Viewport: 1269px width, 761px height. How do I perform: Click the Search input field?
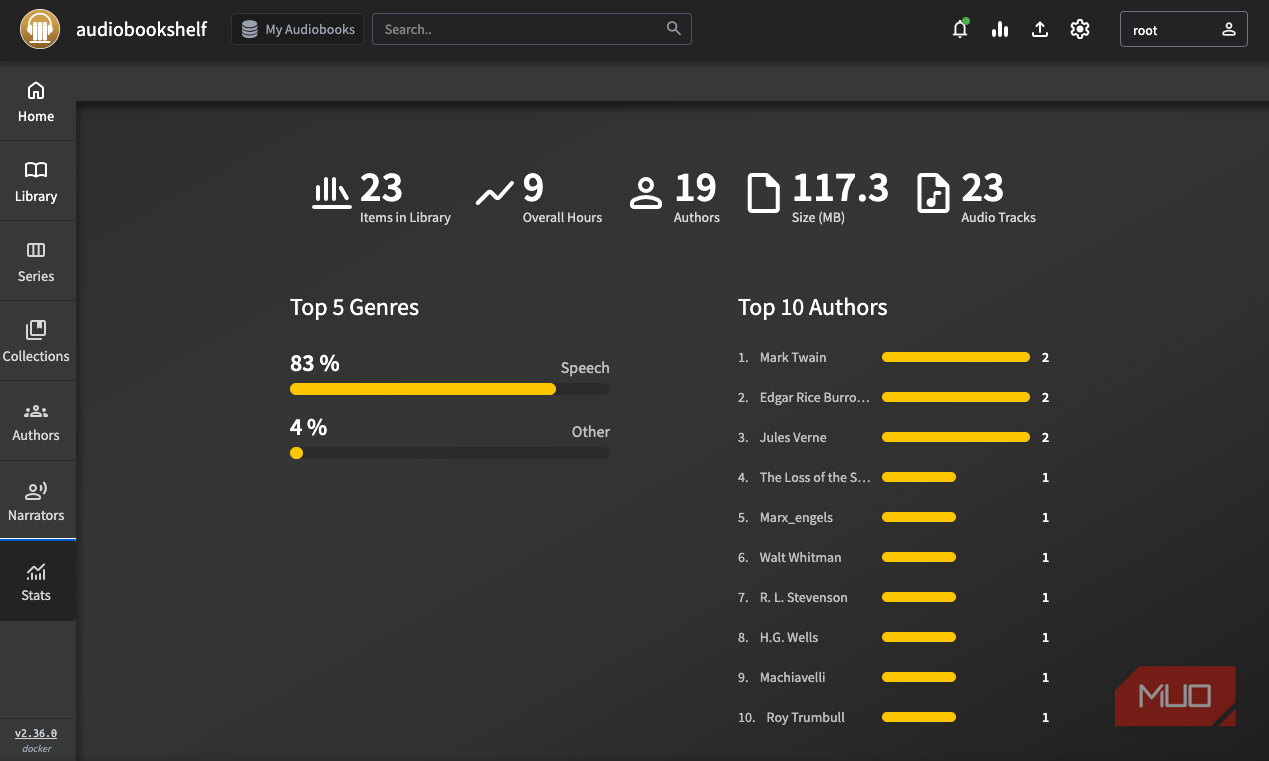point(532,29)
